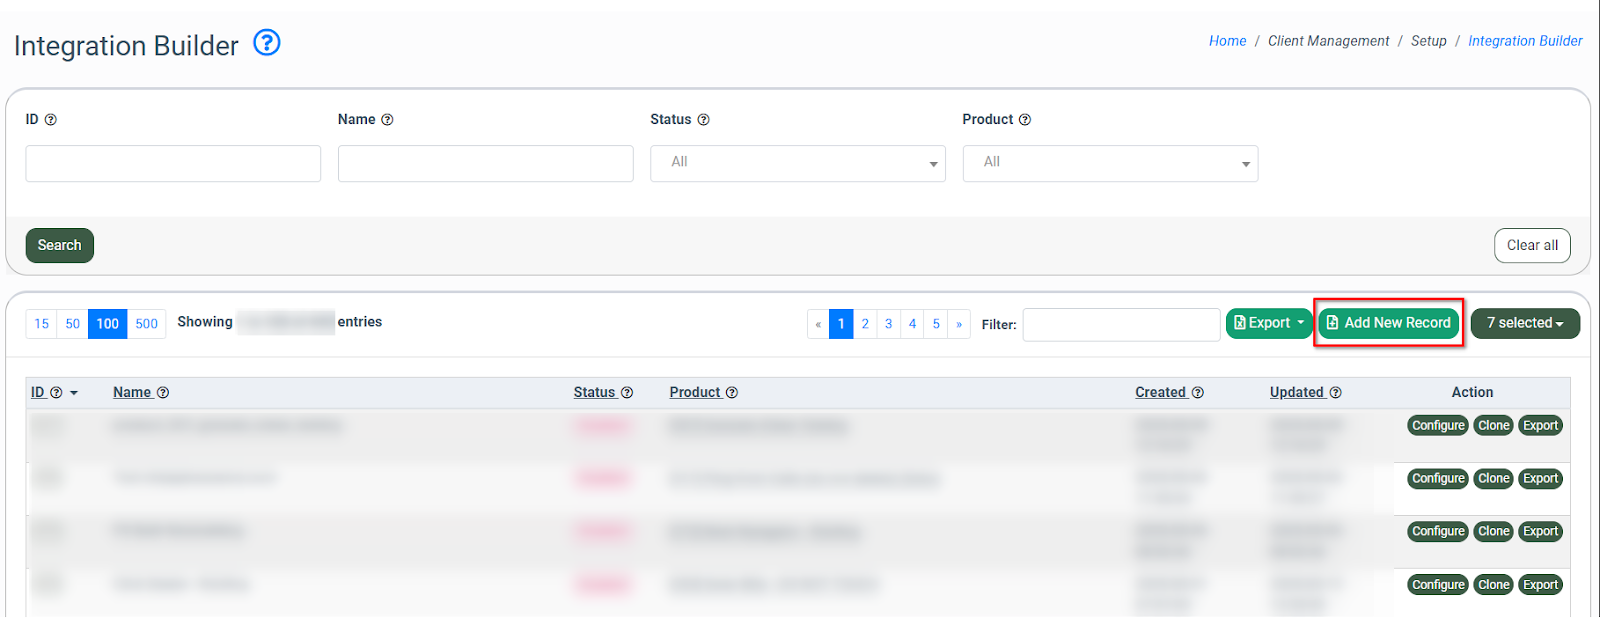Go to page 3 of results
1600x618 pixels.
pos(888,324)
